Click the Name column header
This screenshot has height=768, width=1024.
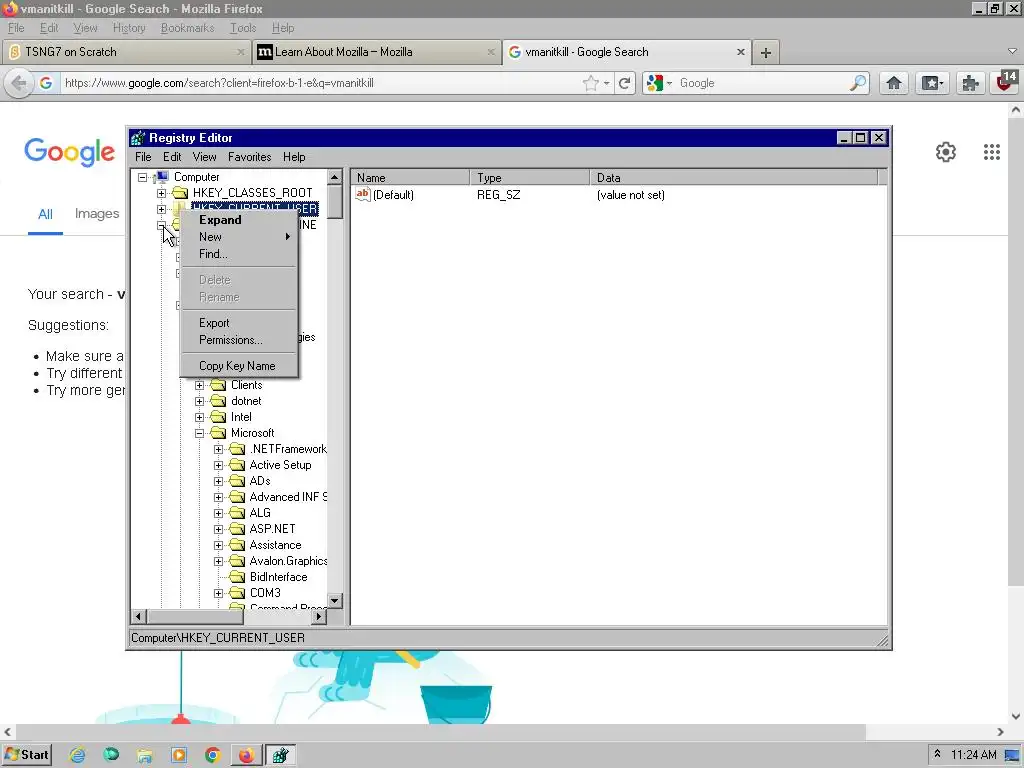coord(410,178)
